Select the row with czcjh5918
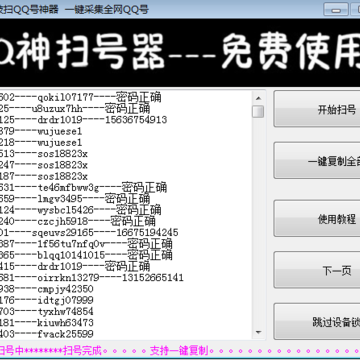 coord(78,221)
